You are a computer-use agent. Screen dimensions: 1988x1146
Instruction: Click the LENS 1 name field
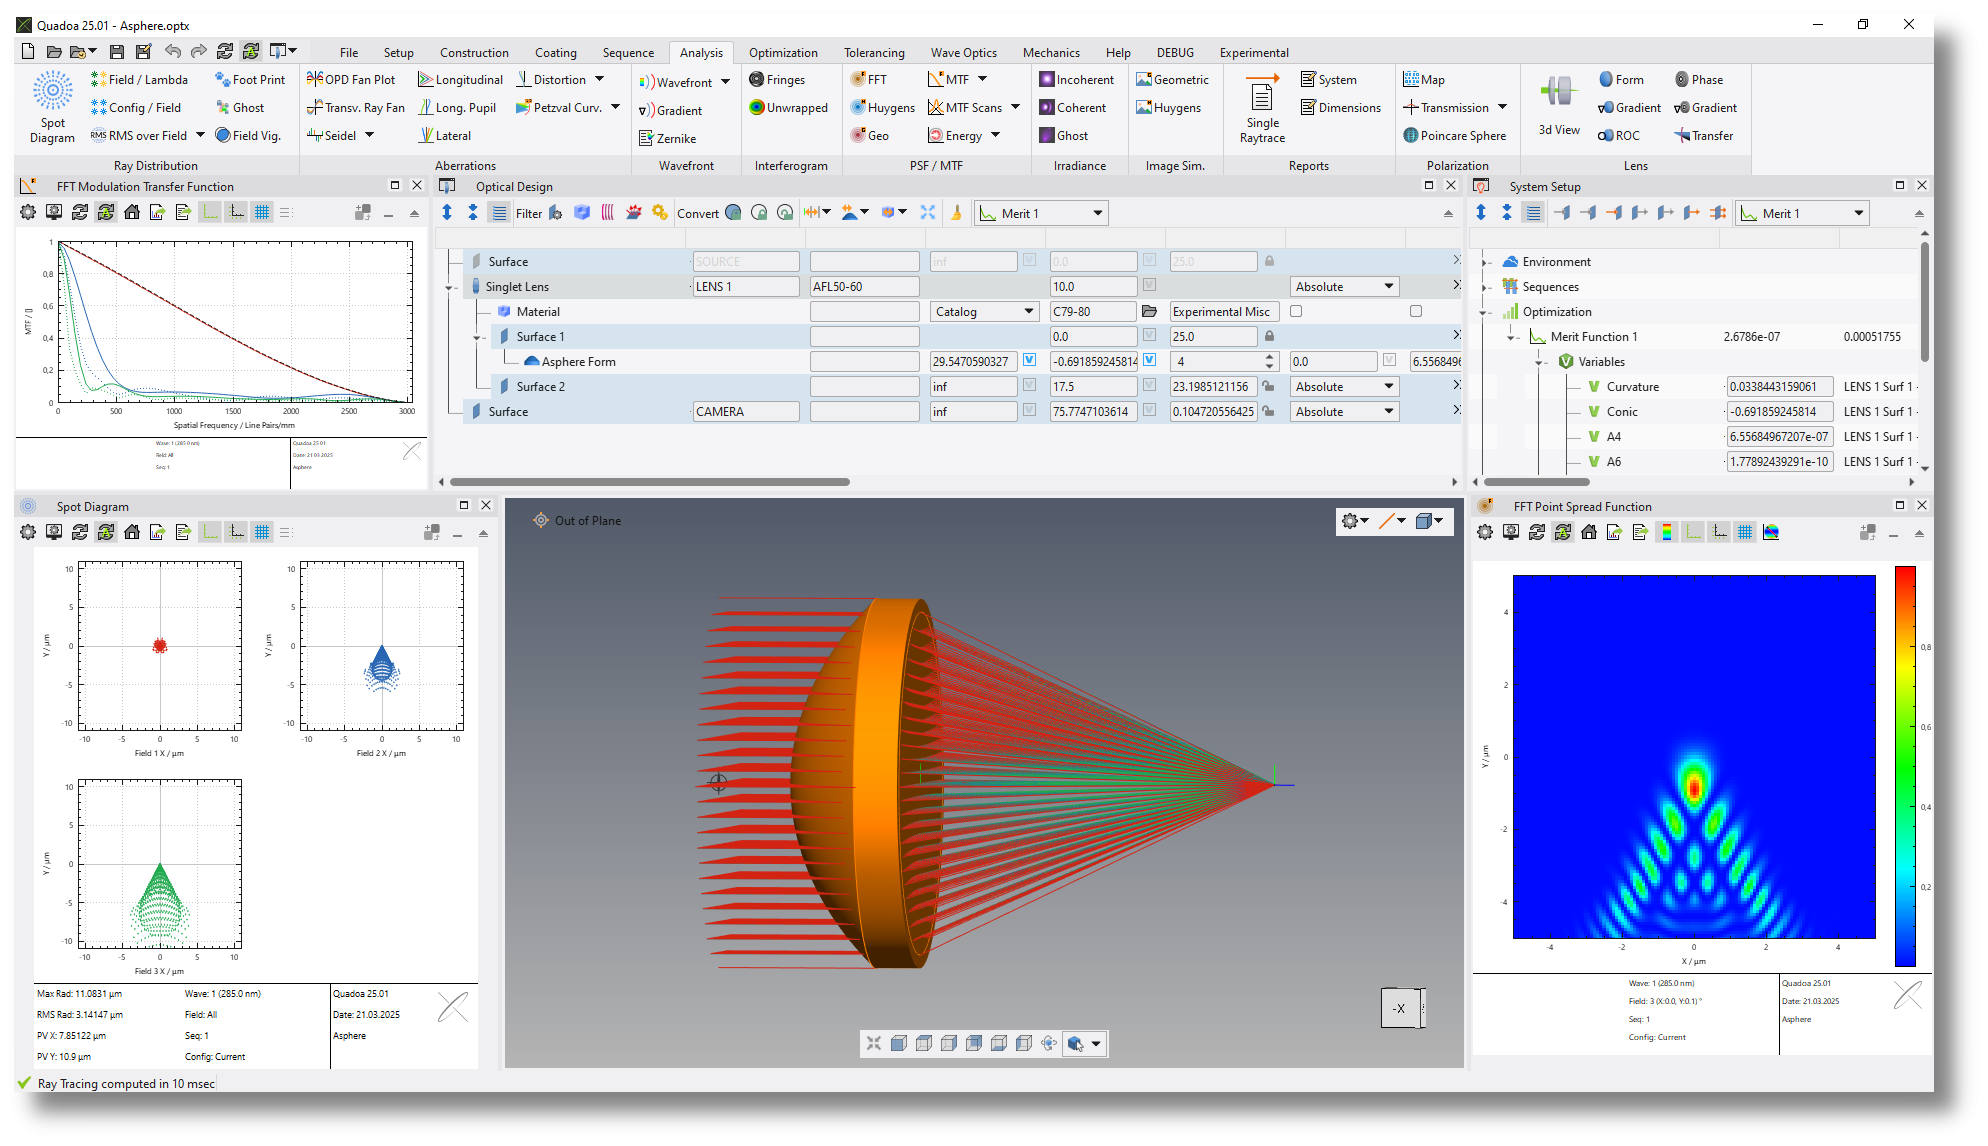tap(746, 286)
